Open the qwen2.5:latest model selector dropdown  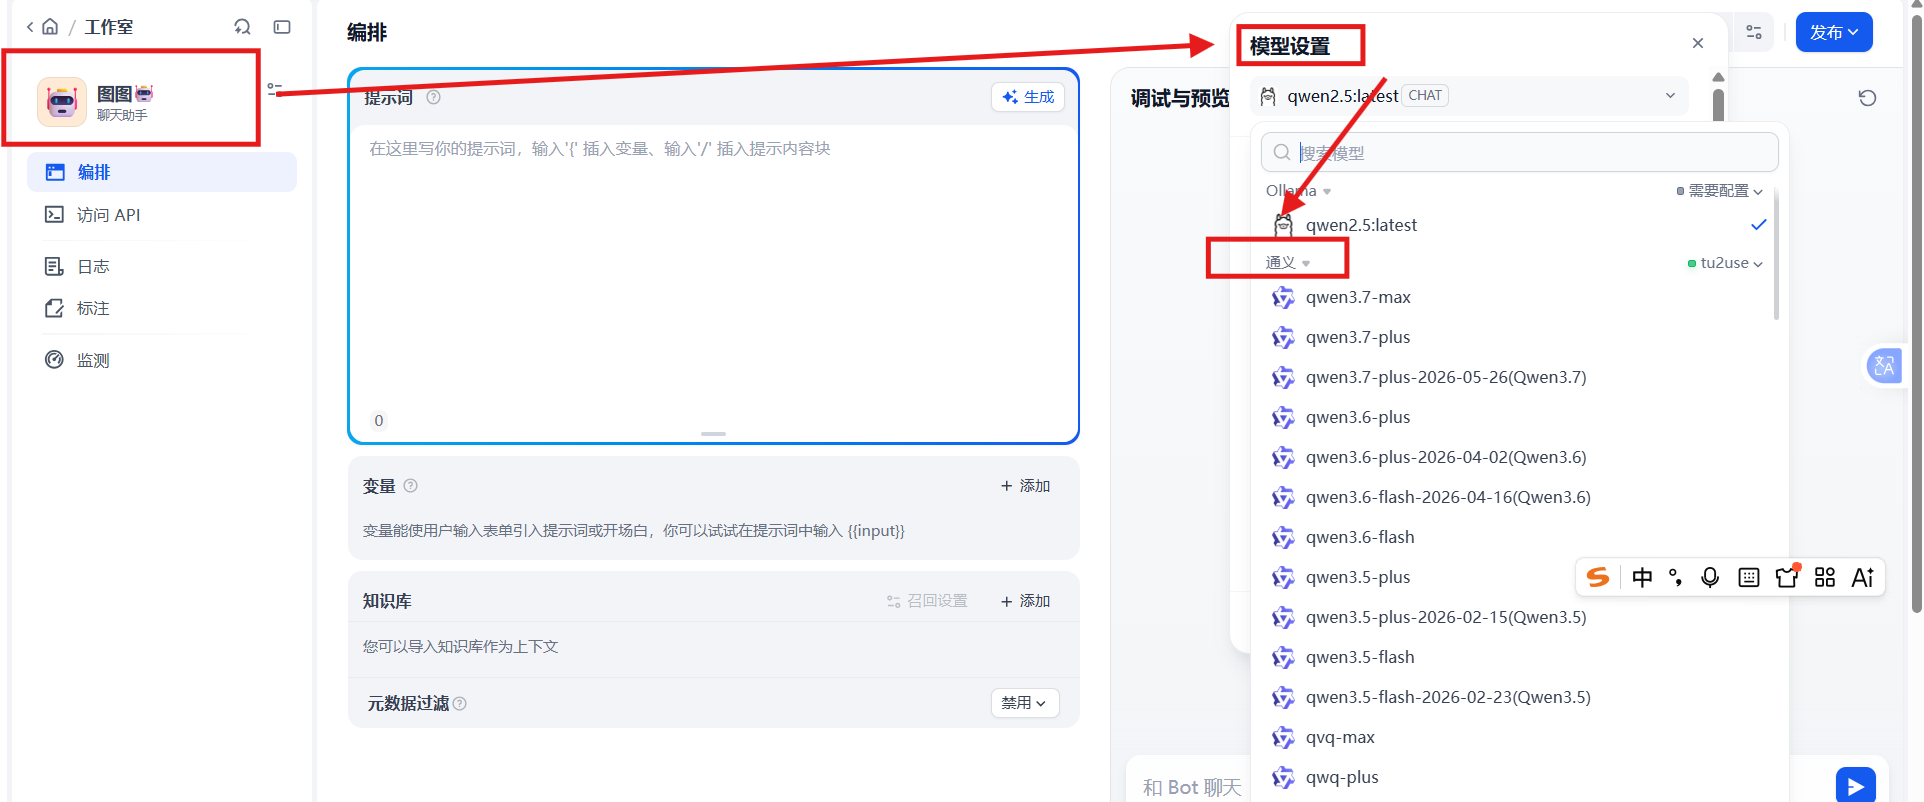pos(1469,96)
